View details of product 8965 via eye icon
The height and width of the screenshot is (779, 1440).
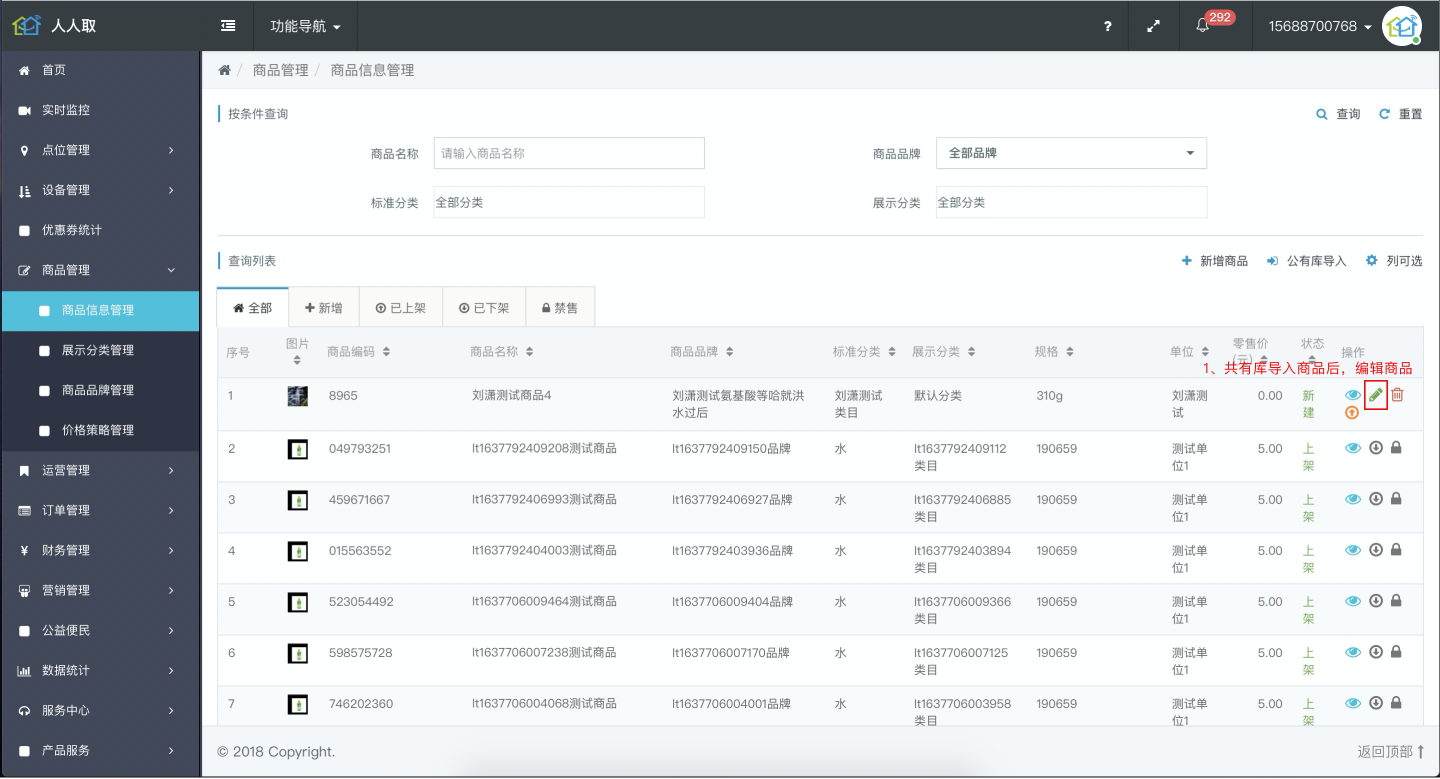click(1353, 395)
